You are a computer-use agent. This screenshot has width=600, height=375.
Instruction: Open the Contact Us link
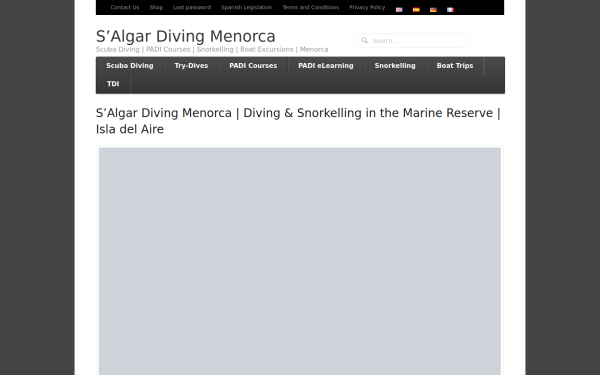pyautogui.click(x=125, y=7)
